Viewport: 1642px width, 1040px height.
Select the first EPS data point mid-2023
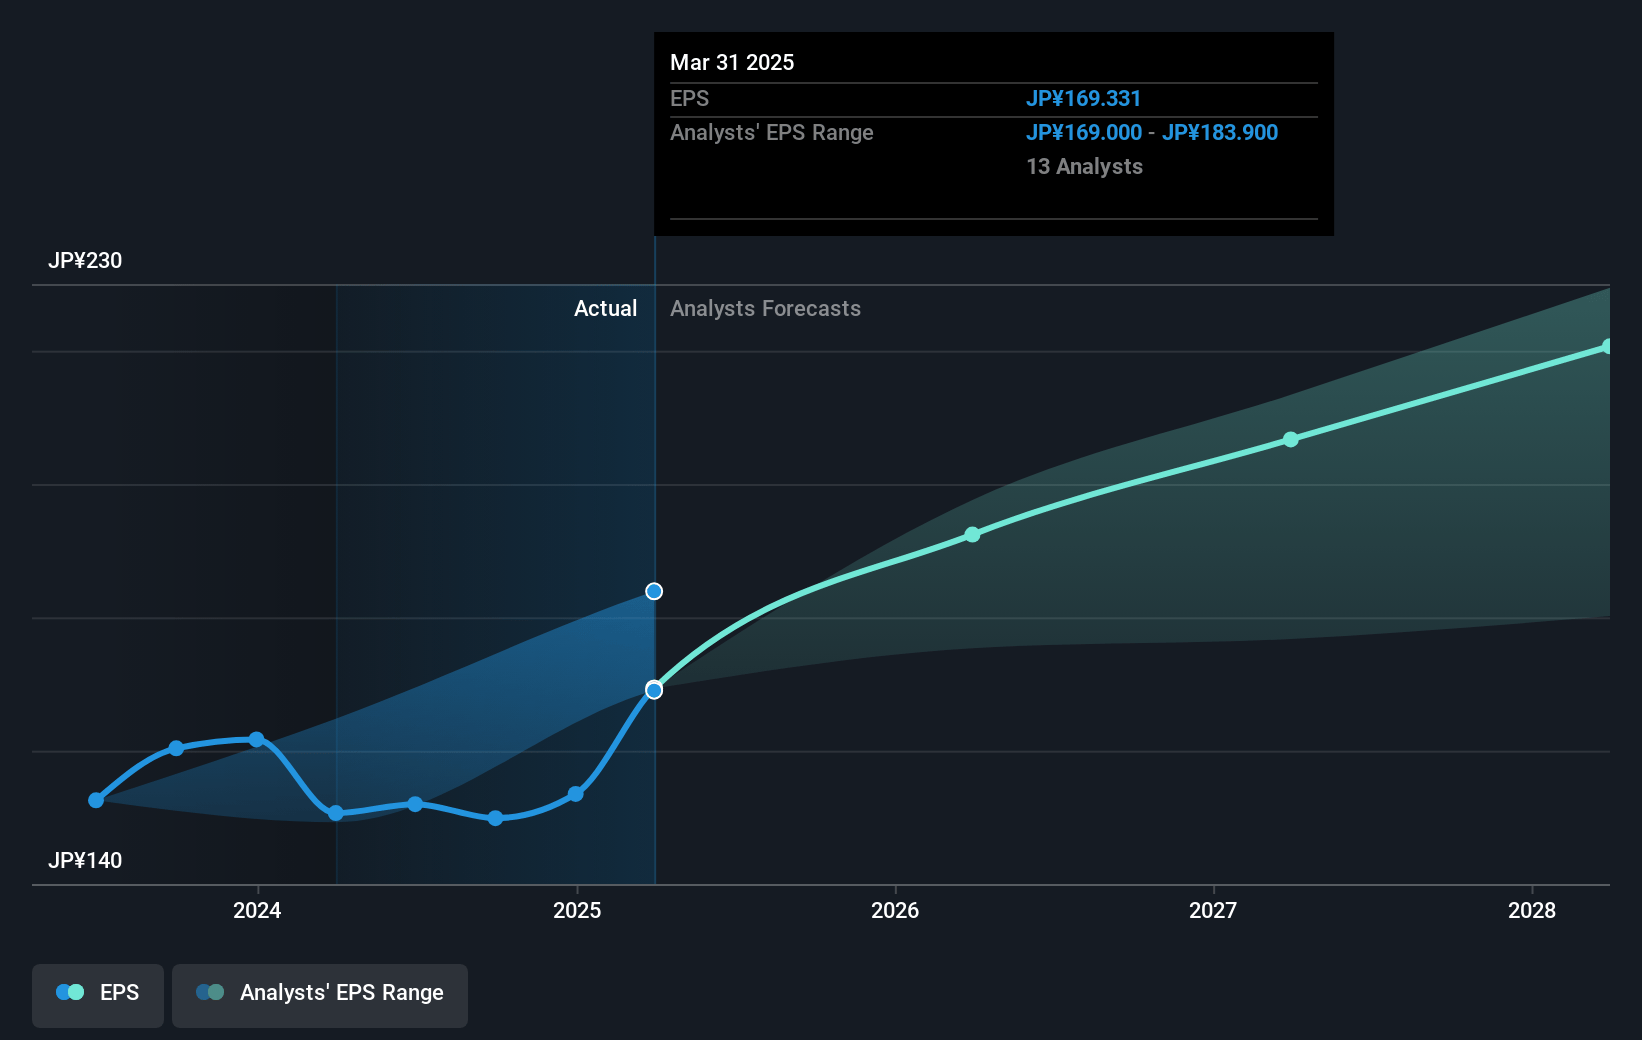(x=96, y=800)
